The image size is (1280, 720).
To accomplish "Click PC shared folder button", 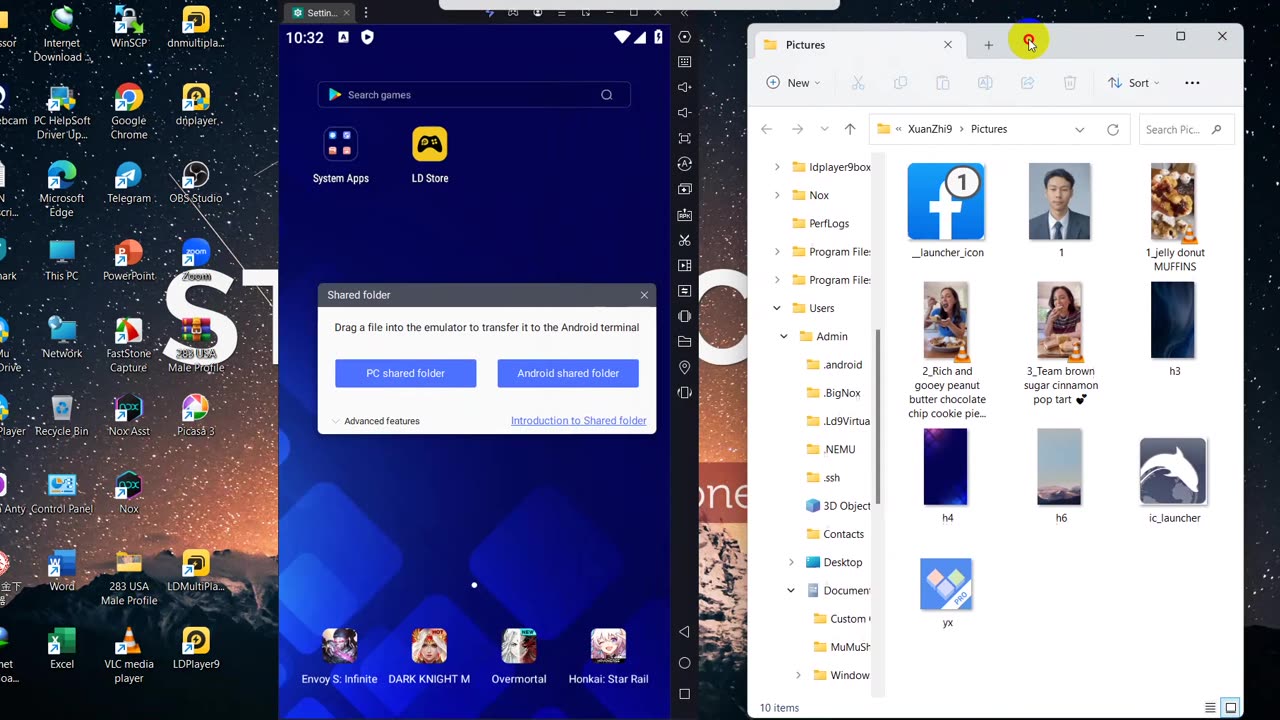I will point(406,373).
